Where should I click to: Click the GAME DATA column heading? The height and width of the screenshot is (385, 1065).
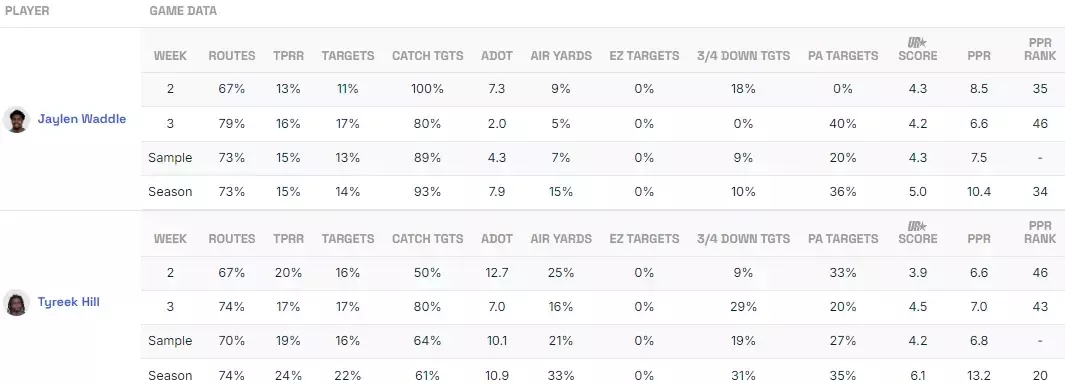[x=183, y=11]
